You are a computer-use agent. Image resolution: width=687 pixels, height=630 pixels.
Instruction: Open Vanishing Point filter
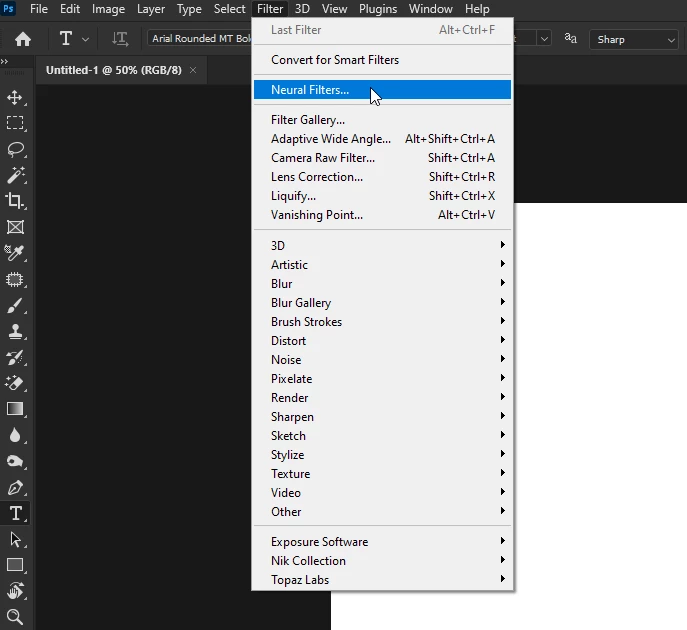pyautogui.click(x=382, y=215)
